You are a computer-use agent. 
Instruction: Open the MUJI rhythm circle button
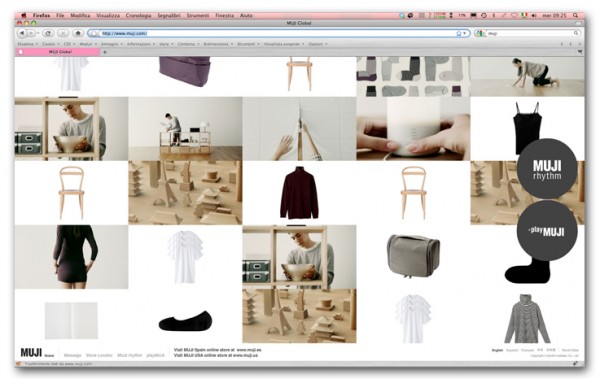click(x=547, y=169)
